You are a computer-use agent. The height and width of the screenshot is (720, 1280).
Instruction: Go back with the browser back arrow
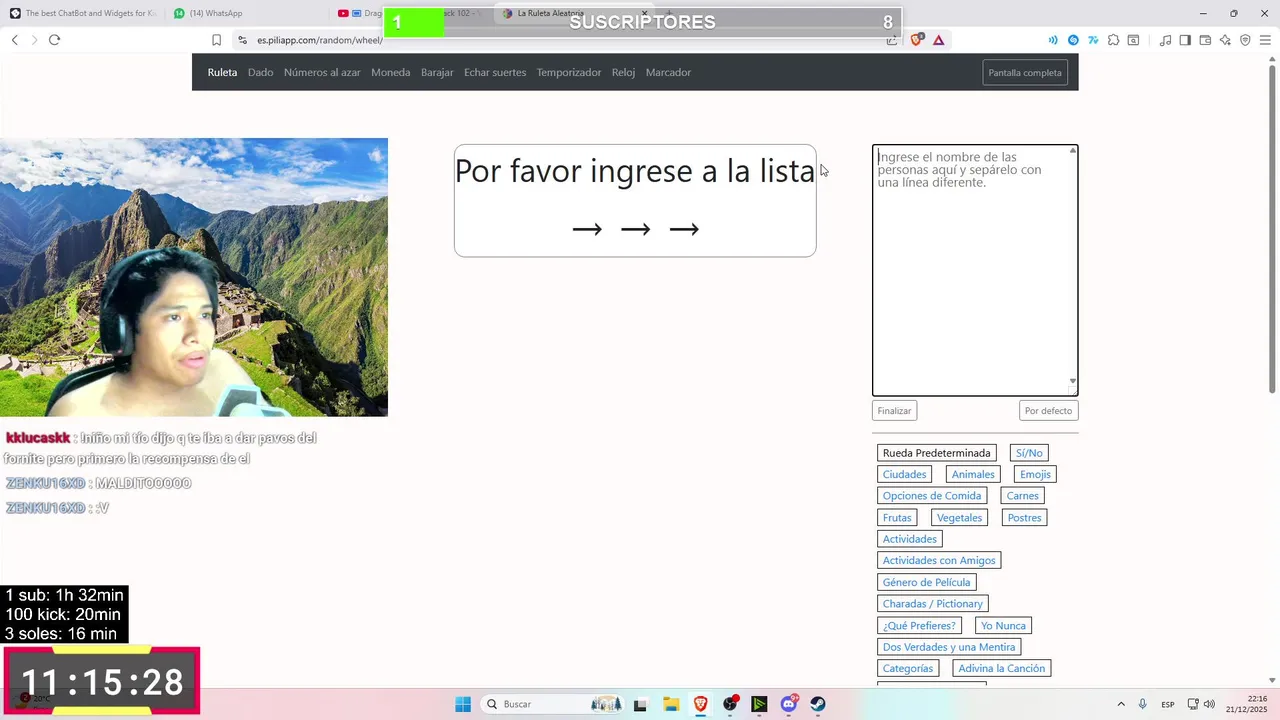(14, 40)
